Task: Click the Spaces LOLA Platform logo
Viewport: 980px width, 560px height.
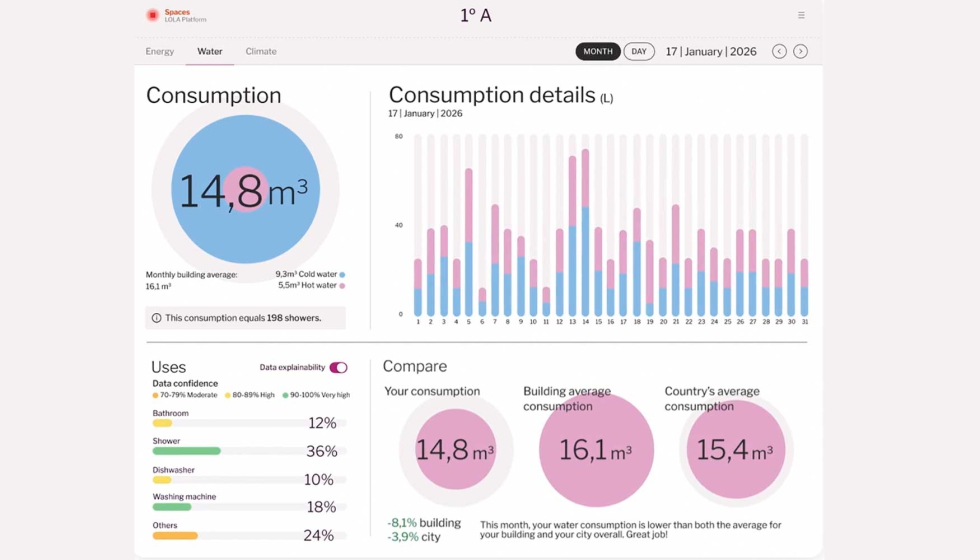Action: (x=153, y=15)
